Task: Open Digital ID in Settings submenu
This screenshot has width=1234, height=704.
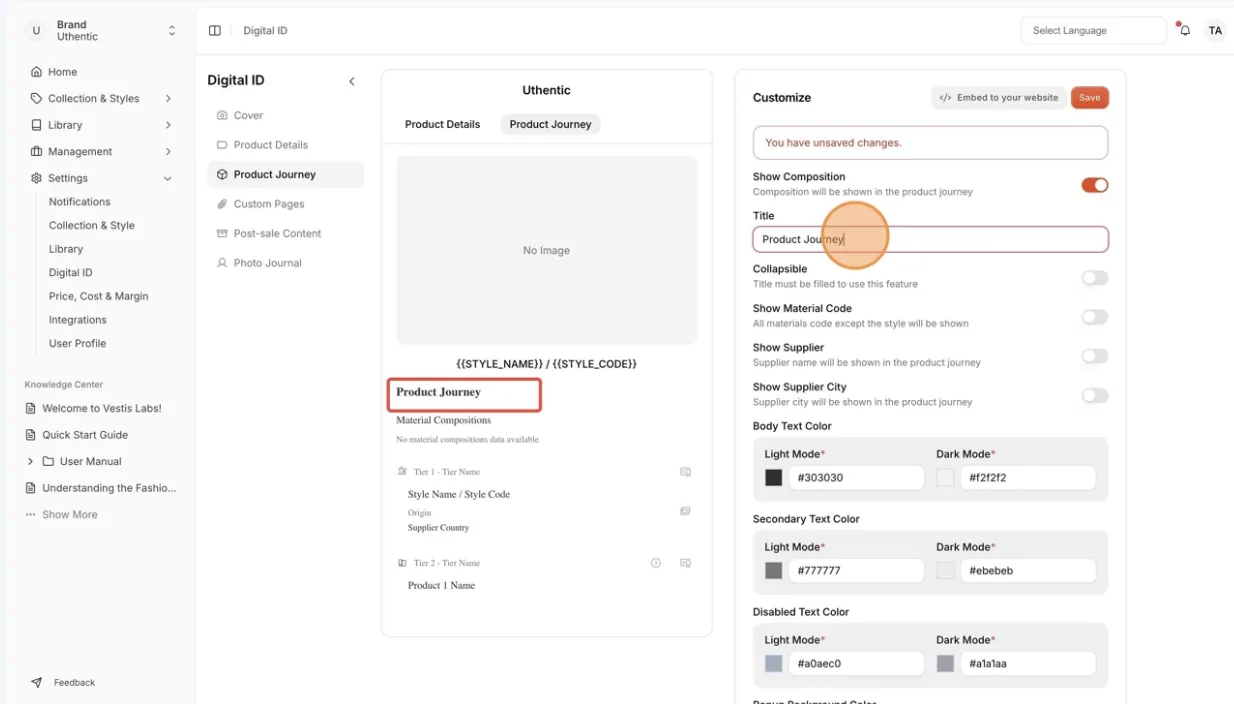Action: tap(71, 272)
